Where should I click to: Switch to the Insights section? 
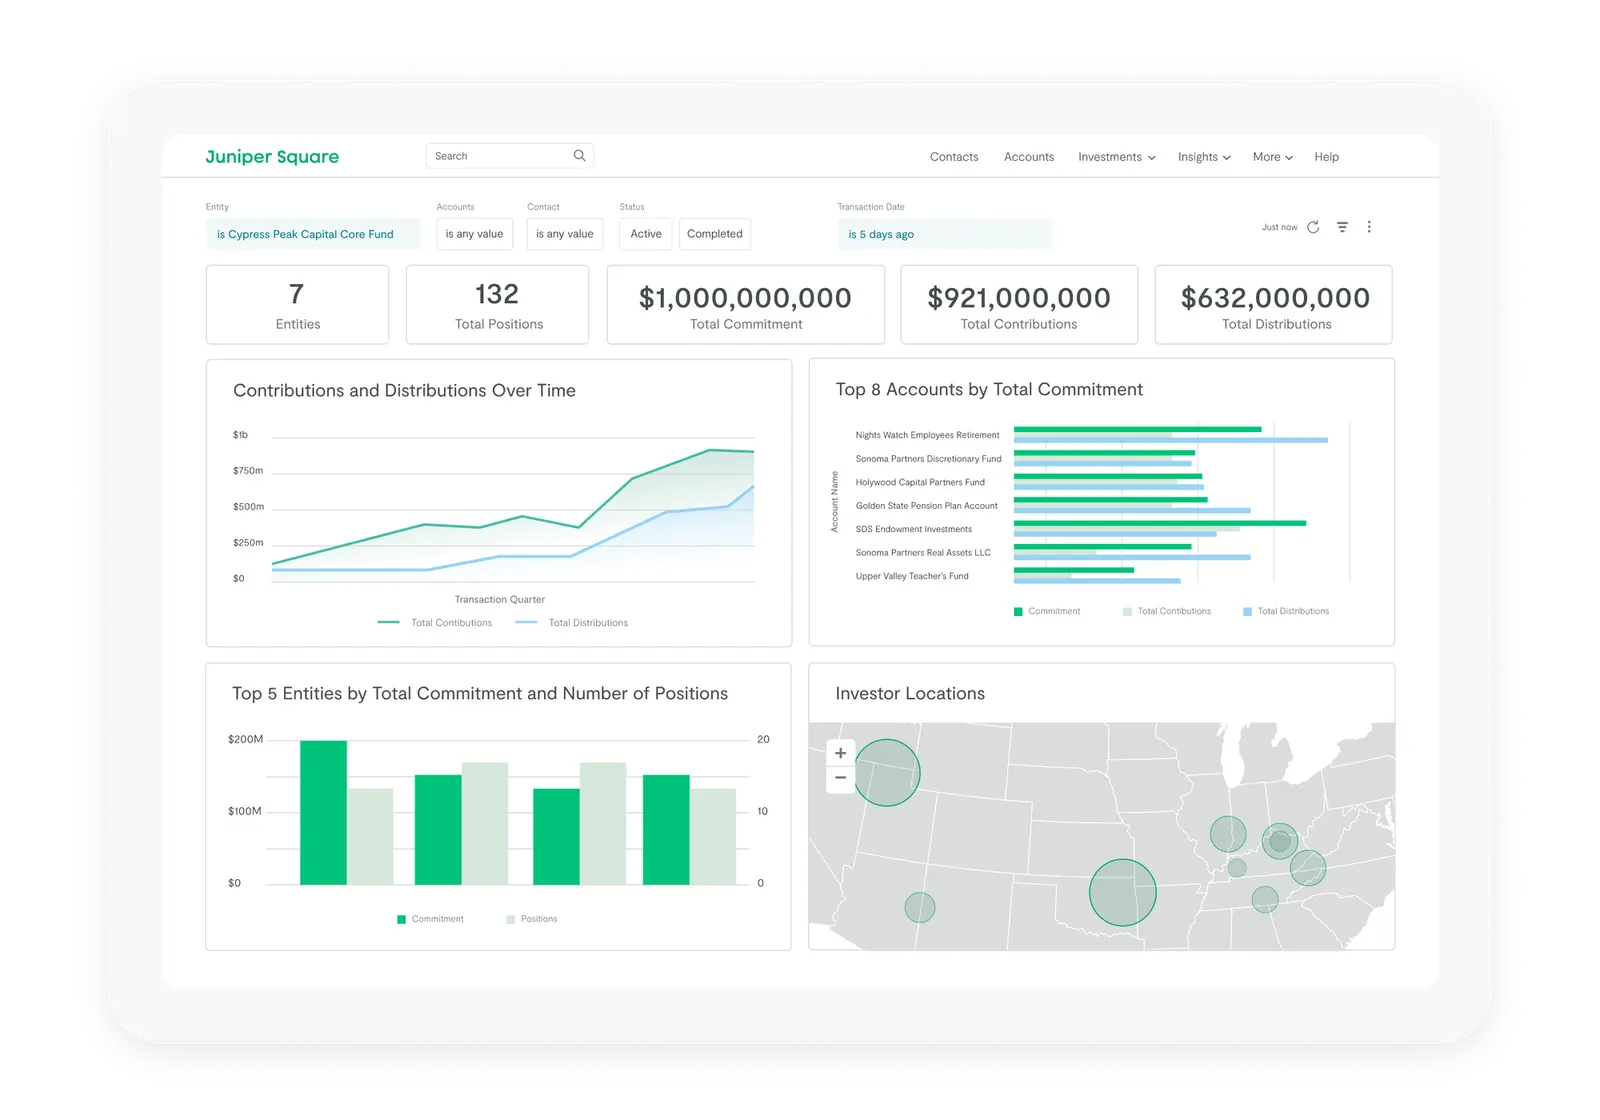(x=1203, y=156)
